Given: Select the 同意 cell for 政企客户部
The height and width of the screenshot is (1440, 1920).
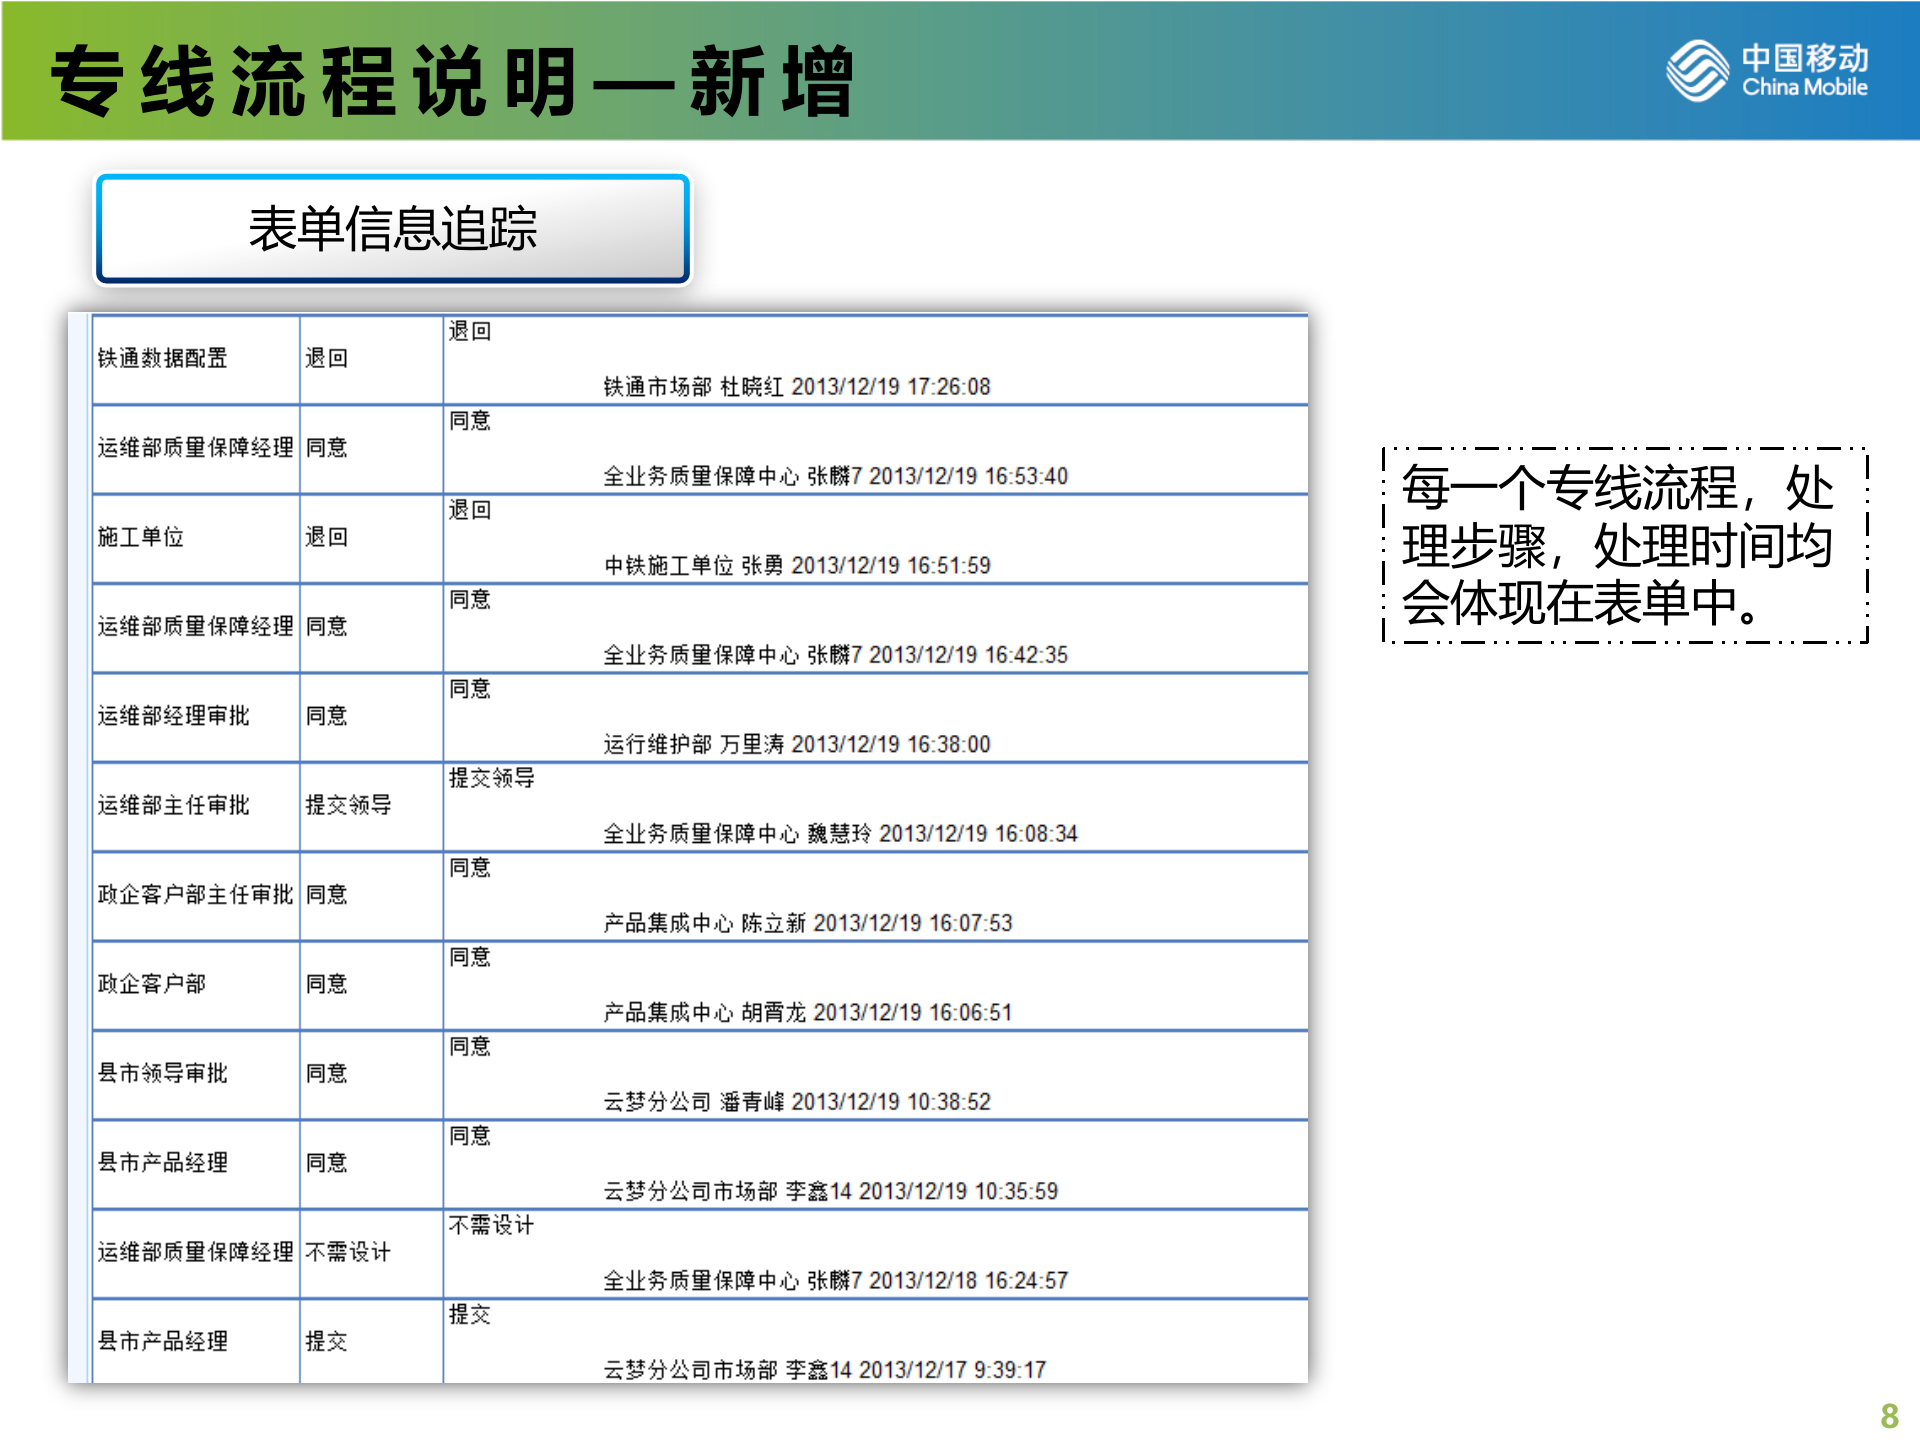Looking at the screenshot, I should pyautogui.click(x=328, y=984).
